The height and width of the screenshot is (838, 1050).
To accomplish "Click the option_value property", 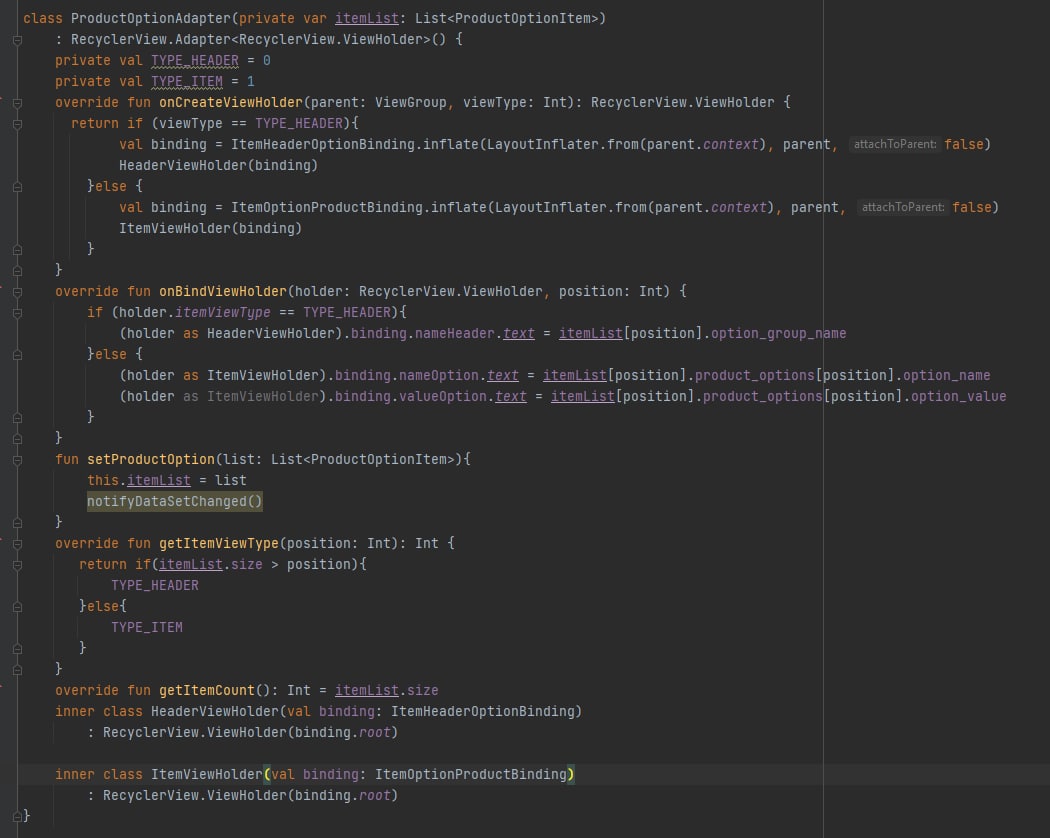I will click(x=958, y=397).
